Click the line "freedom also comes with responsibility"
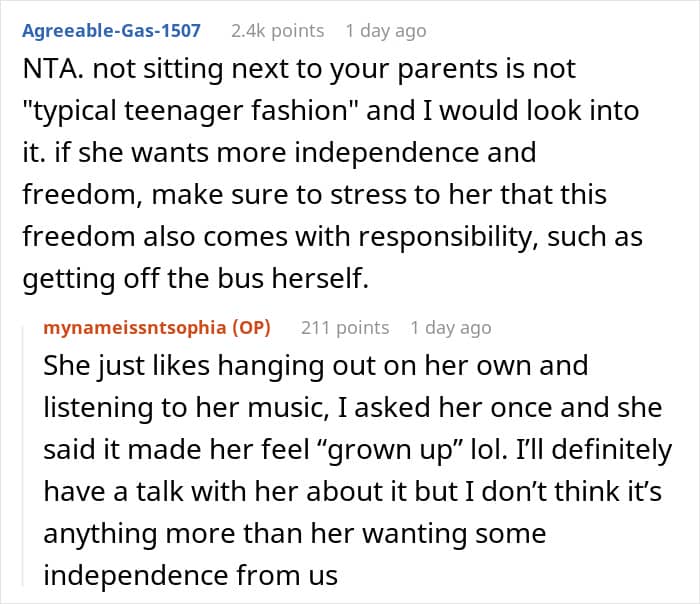The width and height of the screenshot is (700, 604). 333,237
